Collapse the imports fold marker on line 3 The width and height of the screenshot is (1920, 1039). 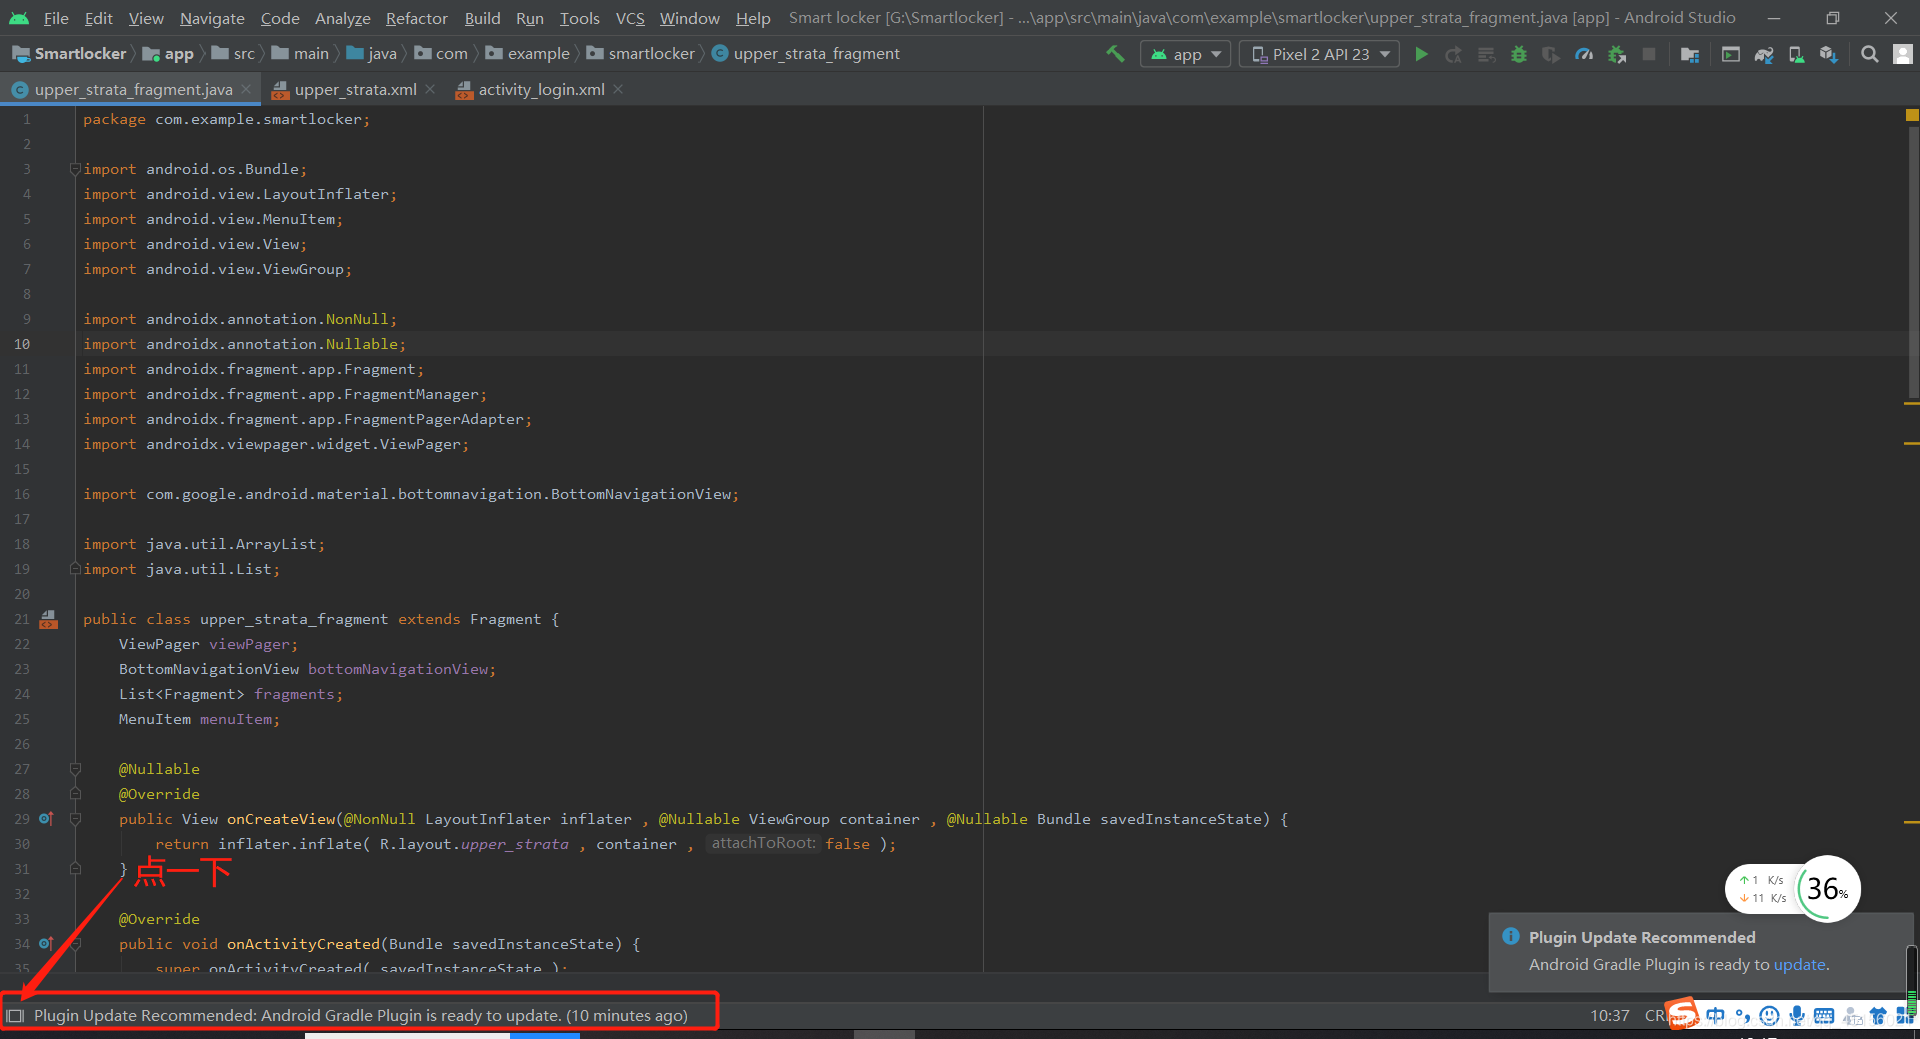tap(75, 169)
